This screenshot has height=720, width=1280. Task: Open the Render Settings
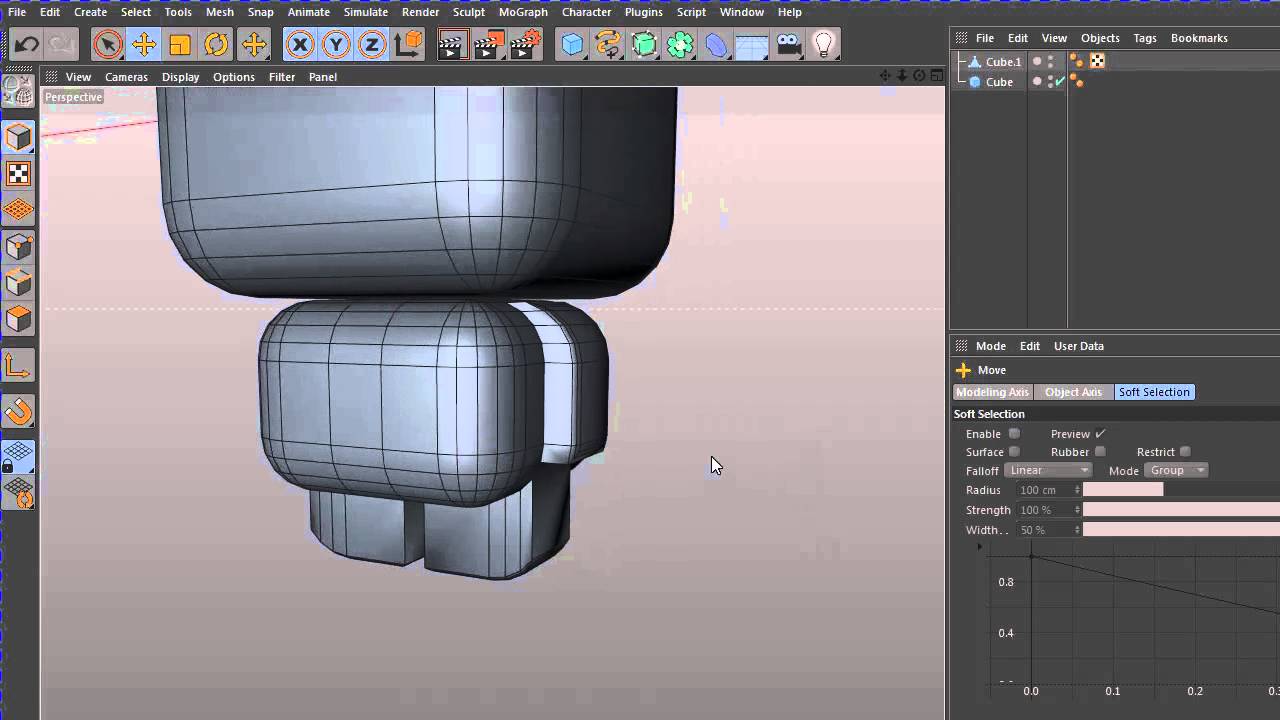526,45
